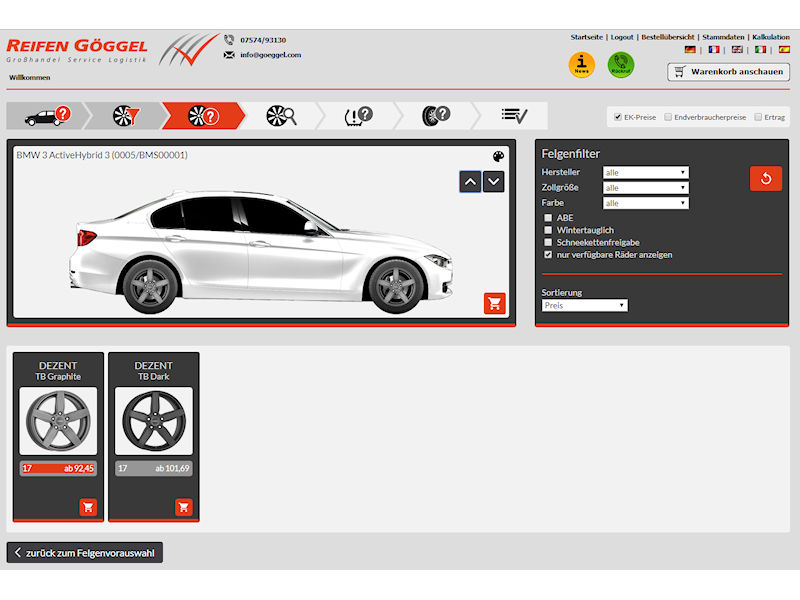Raise the car with the up arrow
The image size is (800, 600).
470,182
